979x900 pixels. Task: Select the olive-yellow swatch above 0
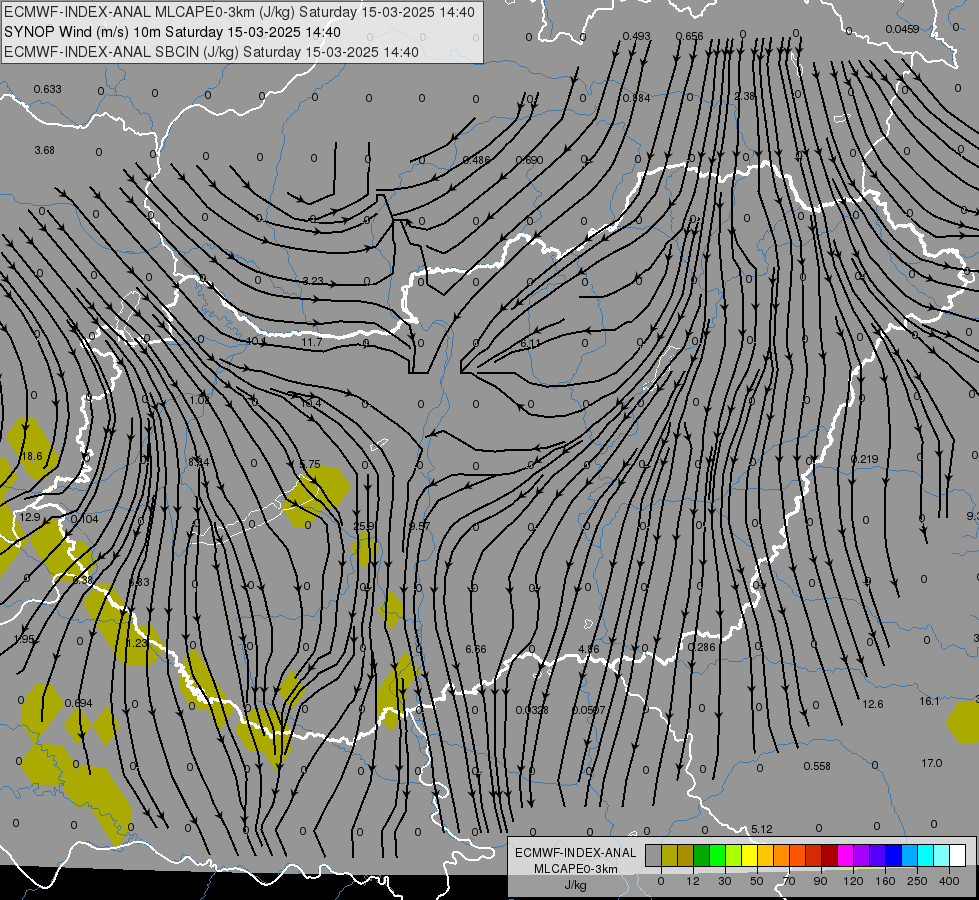point(669,855)
